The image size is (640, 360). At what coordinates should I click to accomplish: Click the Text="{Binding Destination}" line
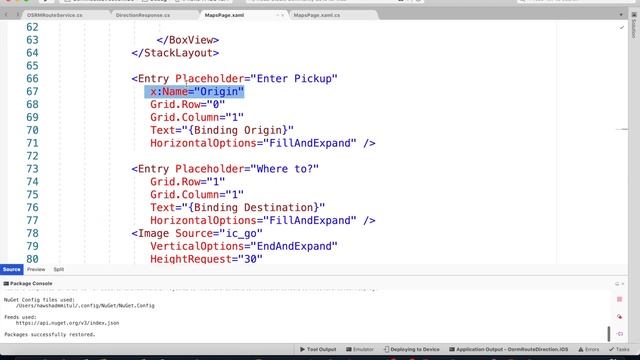pyautogui.click(x=238, y=207)
